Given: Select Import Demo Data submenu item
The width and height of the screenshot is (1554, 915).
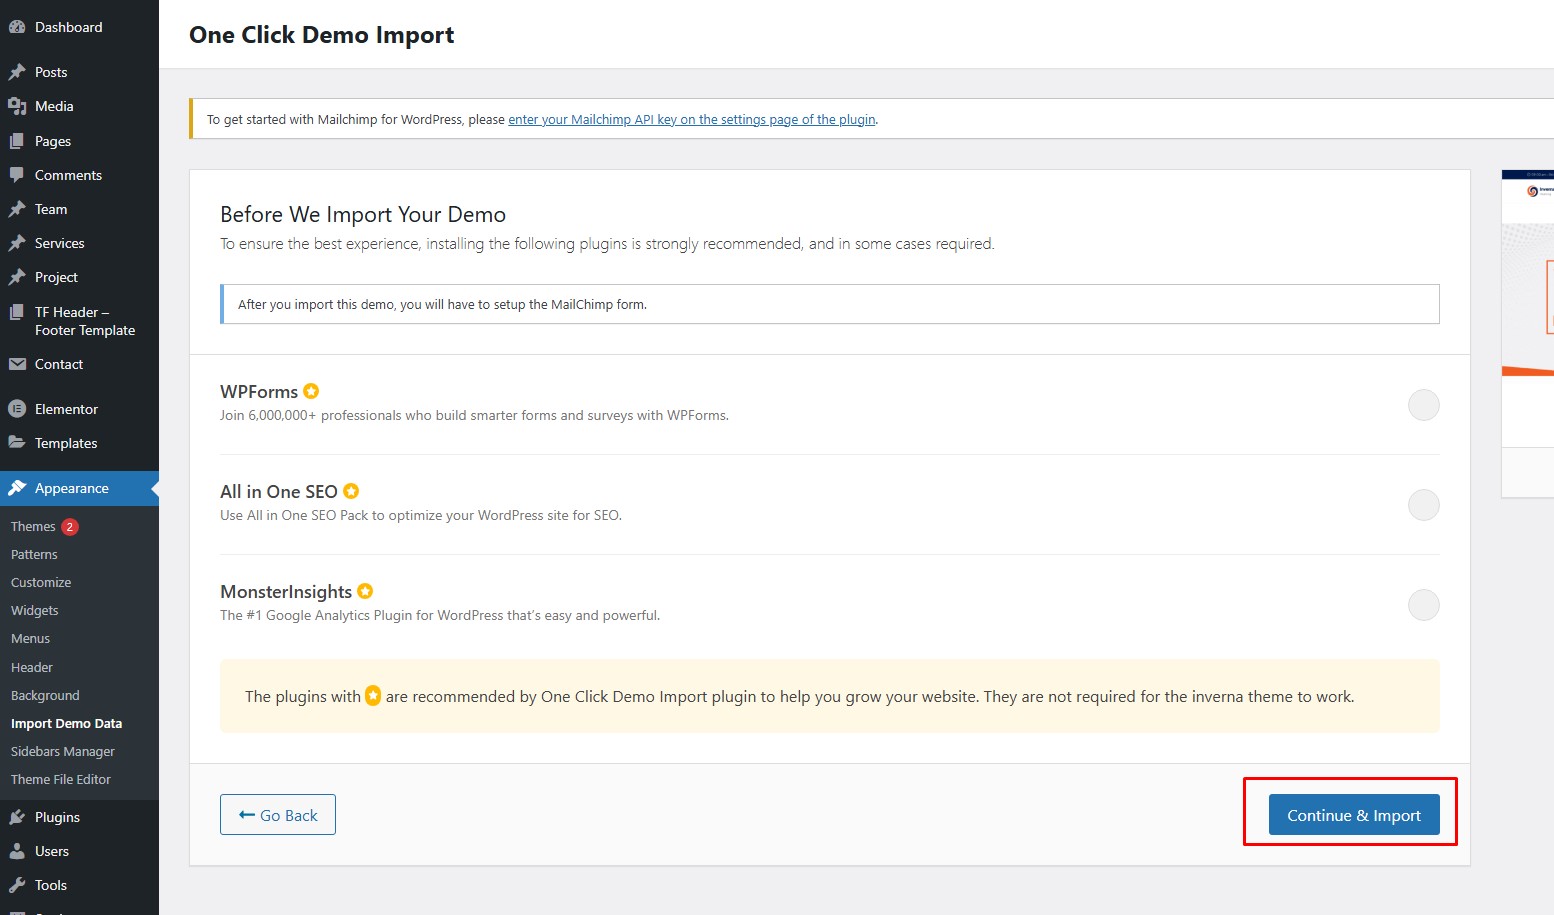Looking at the screenshot, I should [66, 724].
